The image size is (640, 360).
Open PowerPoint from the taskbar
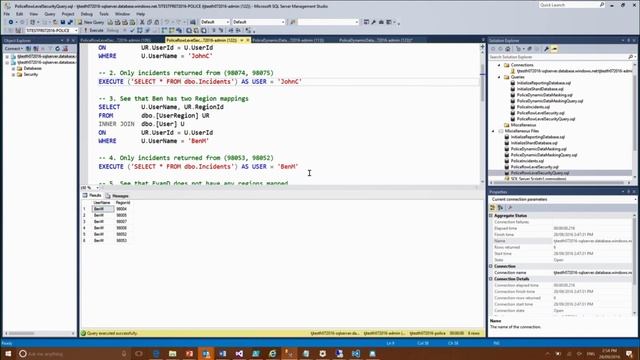coord(189,353)
